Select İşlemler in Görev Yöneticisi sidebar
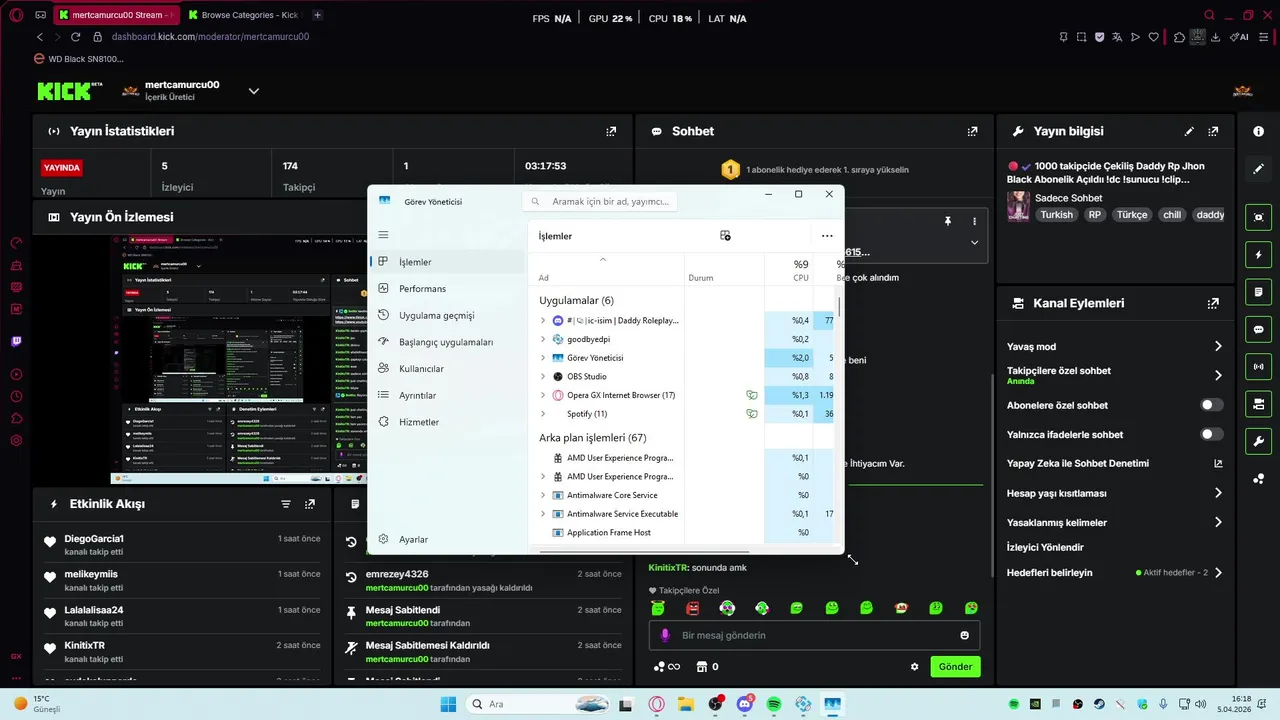 tap(447, 262)
